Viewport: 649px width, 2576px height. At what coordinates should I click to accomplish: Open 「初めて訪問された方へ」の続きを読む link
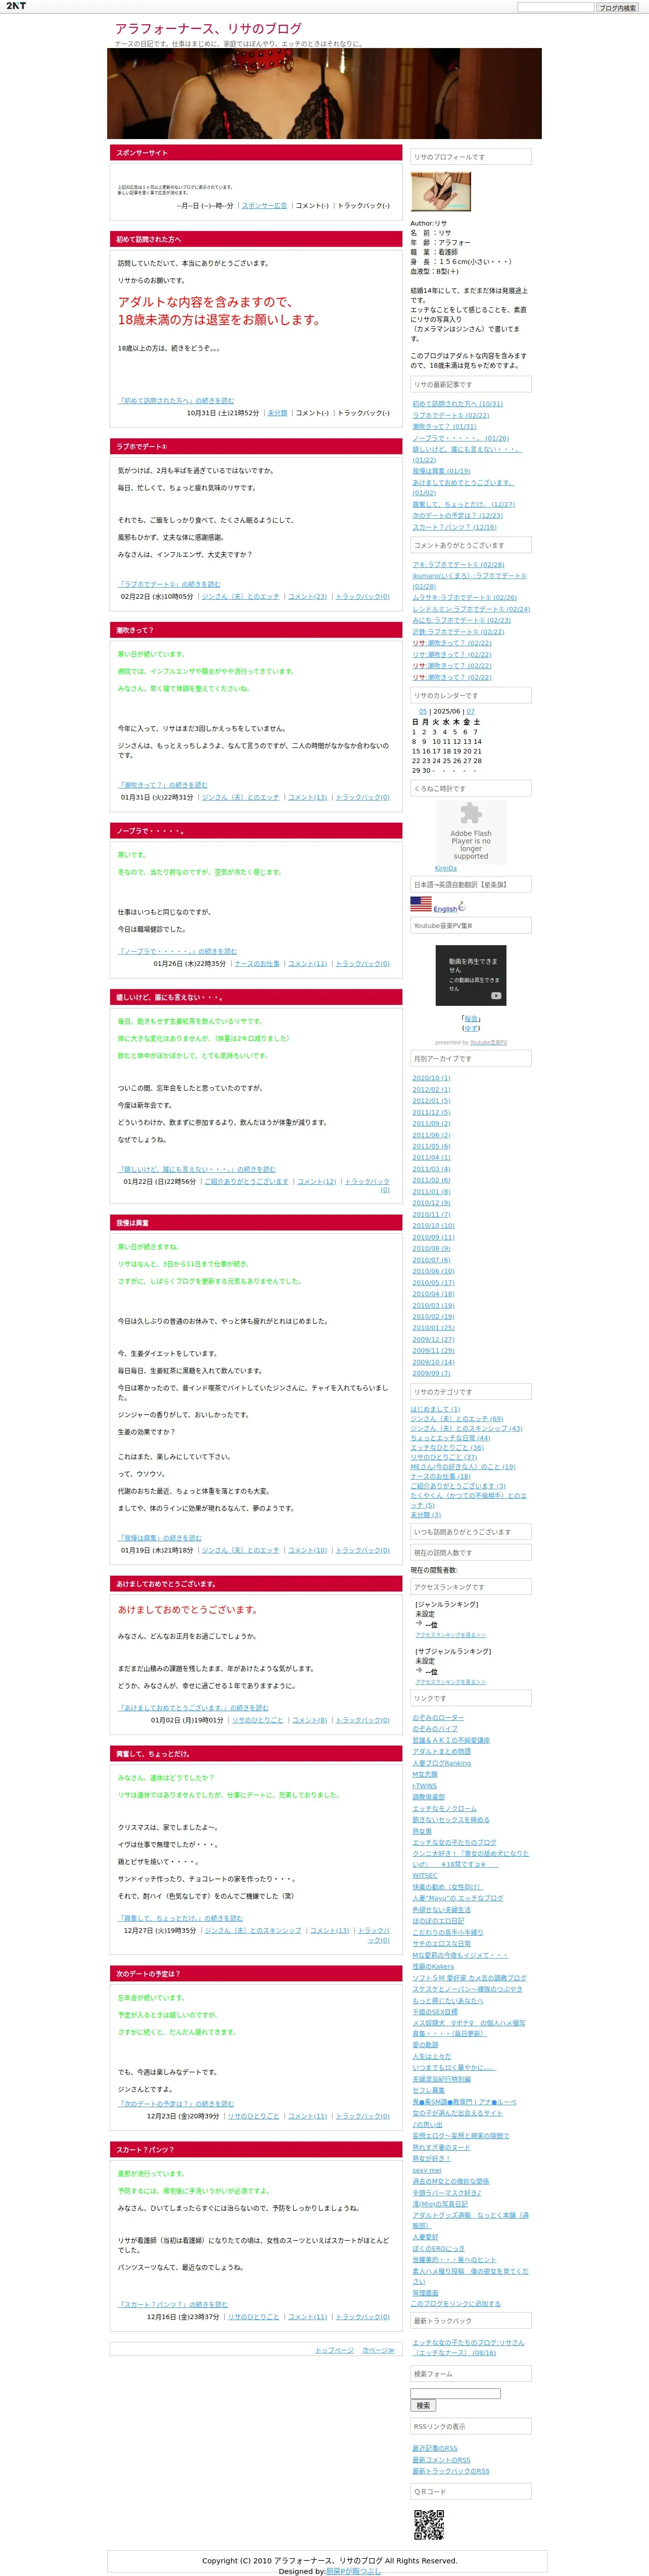click(176, 401)
